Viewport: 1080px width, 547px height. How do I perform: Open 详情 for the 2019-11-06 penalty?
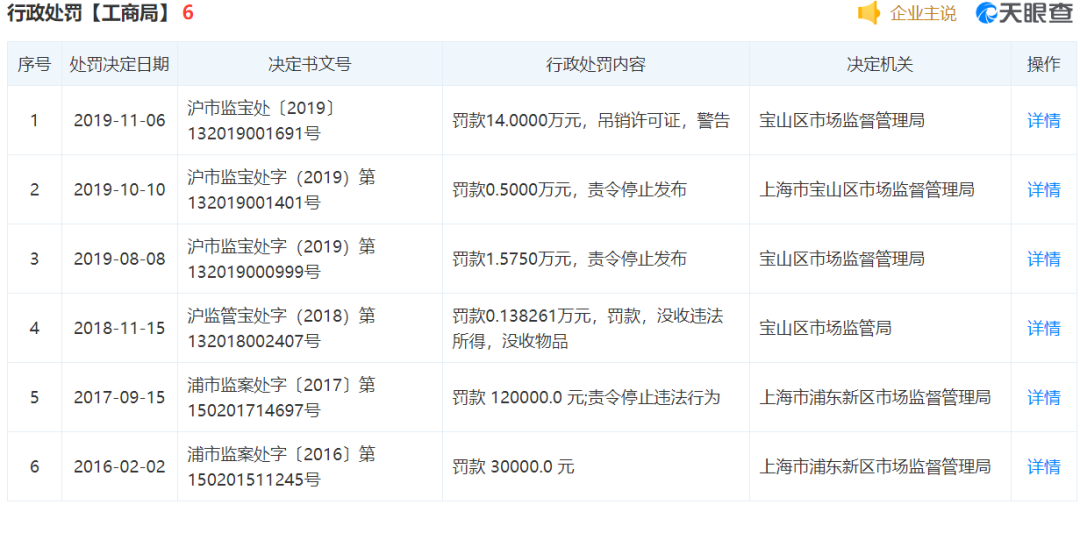pos(1043,120)
